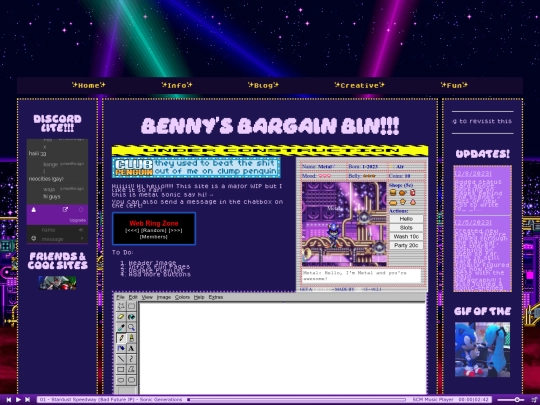Select the Fill With Color bucket tool
Screen dimensions: 540x405
click(x=131, y=317)
